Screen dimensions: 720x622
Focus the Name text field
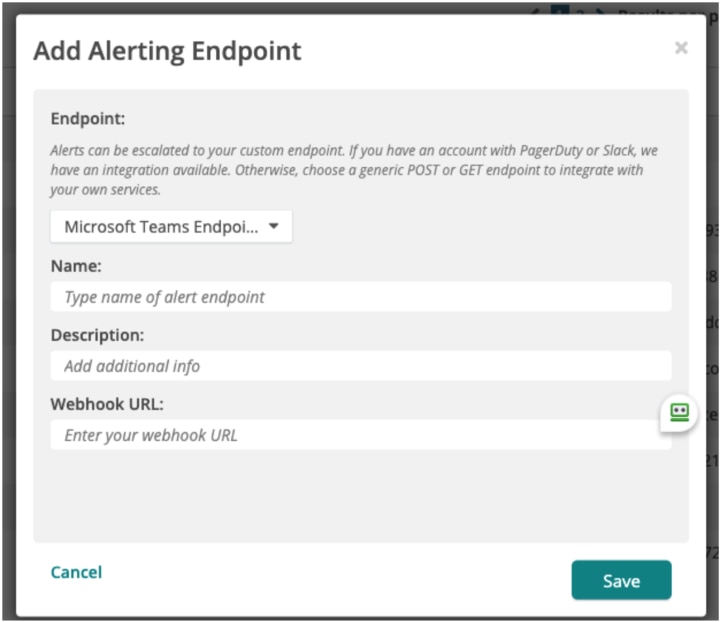click(x=360, y=297)
